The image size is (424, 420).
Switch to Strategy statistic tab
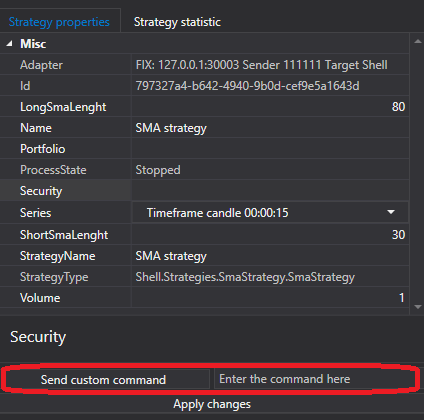(177, 22)
